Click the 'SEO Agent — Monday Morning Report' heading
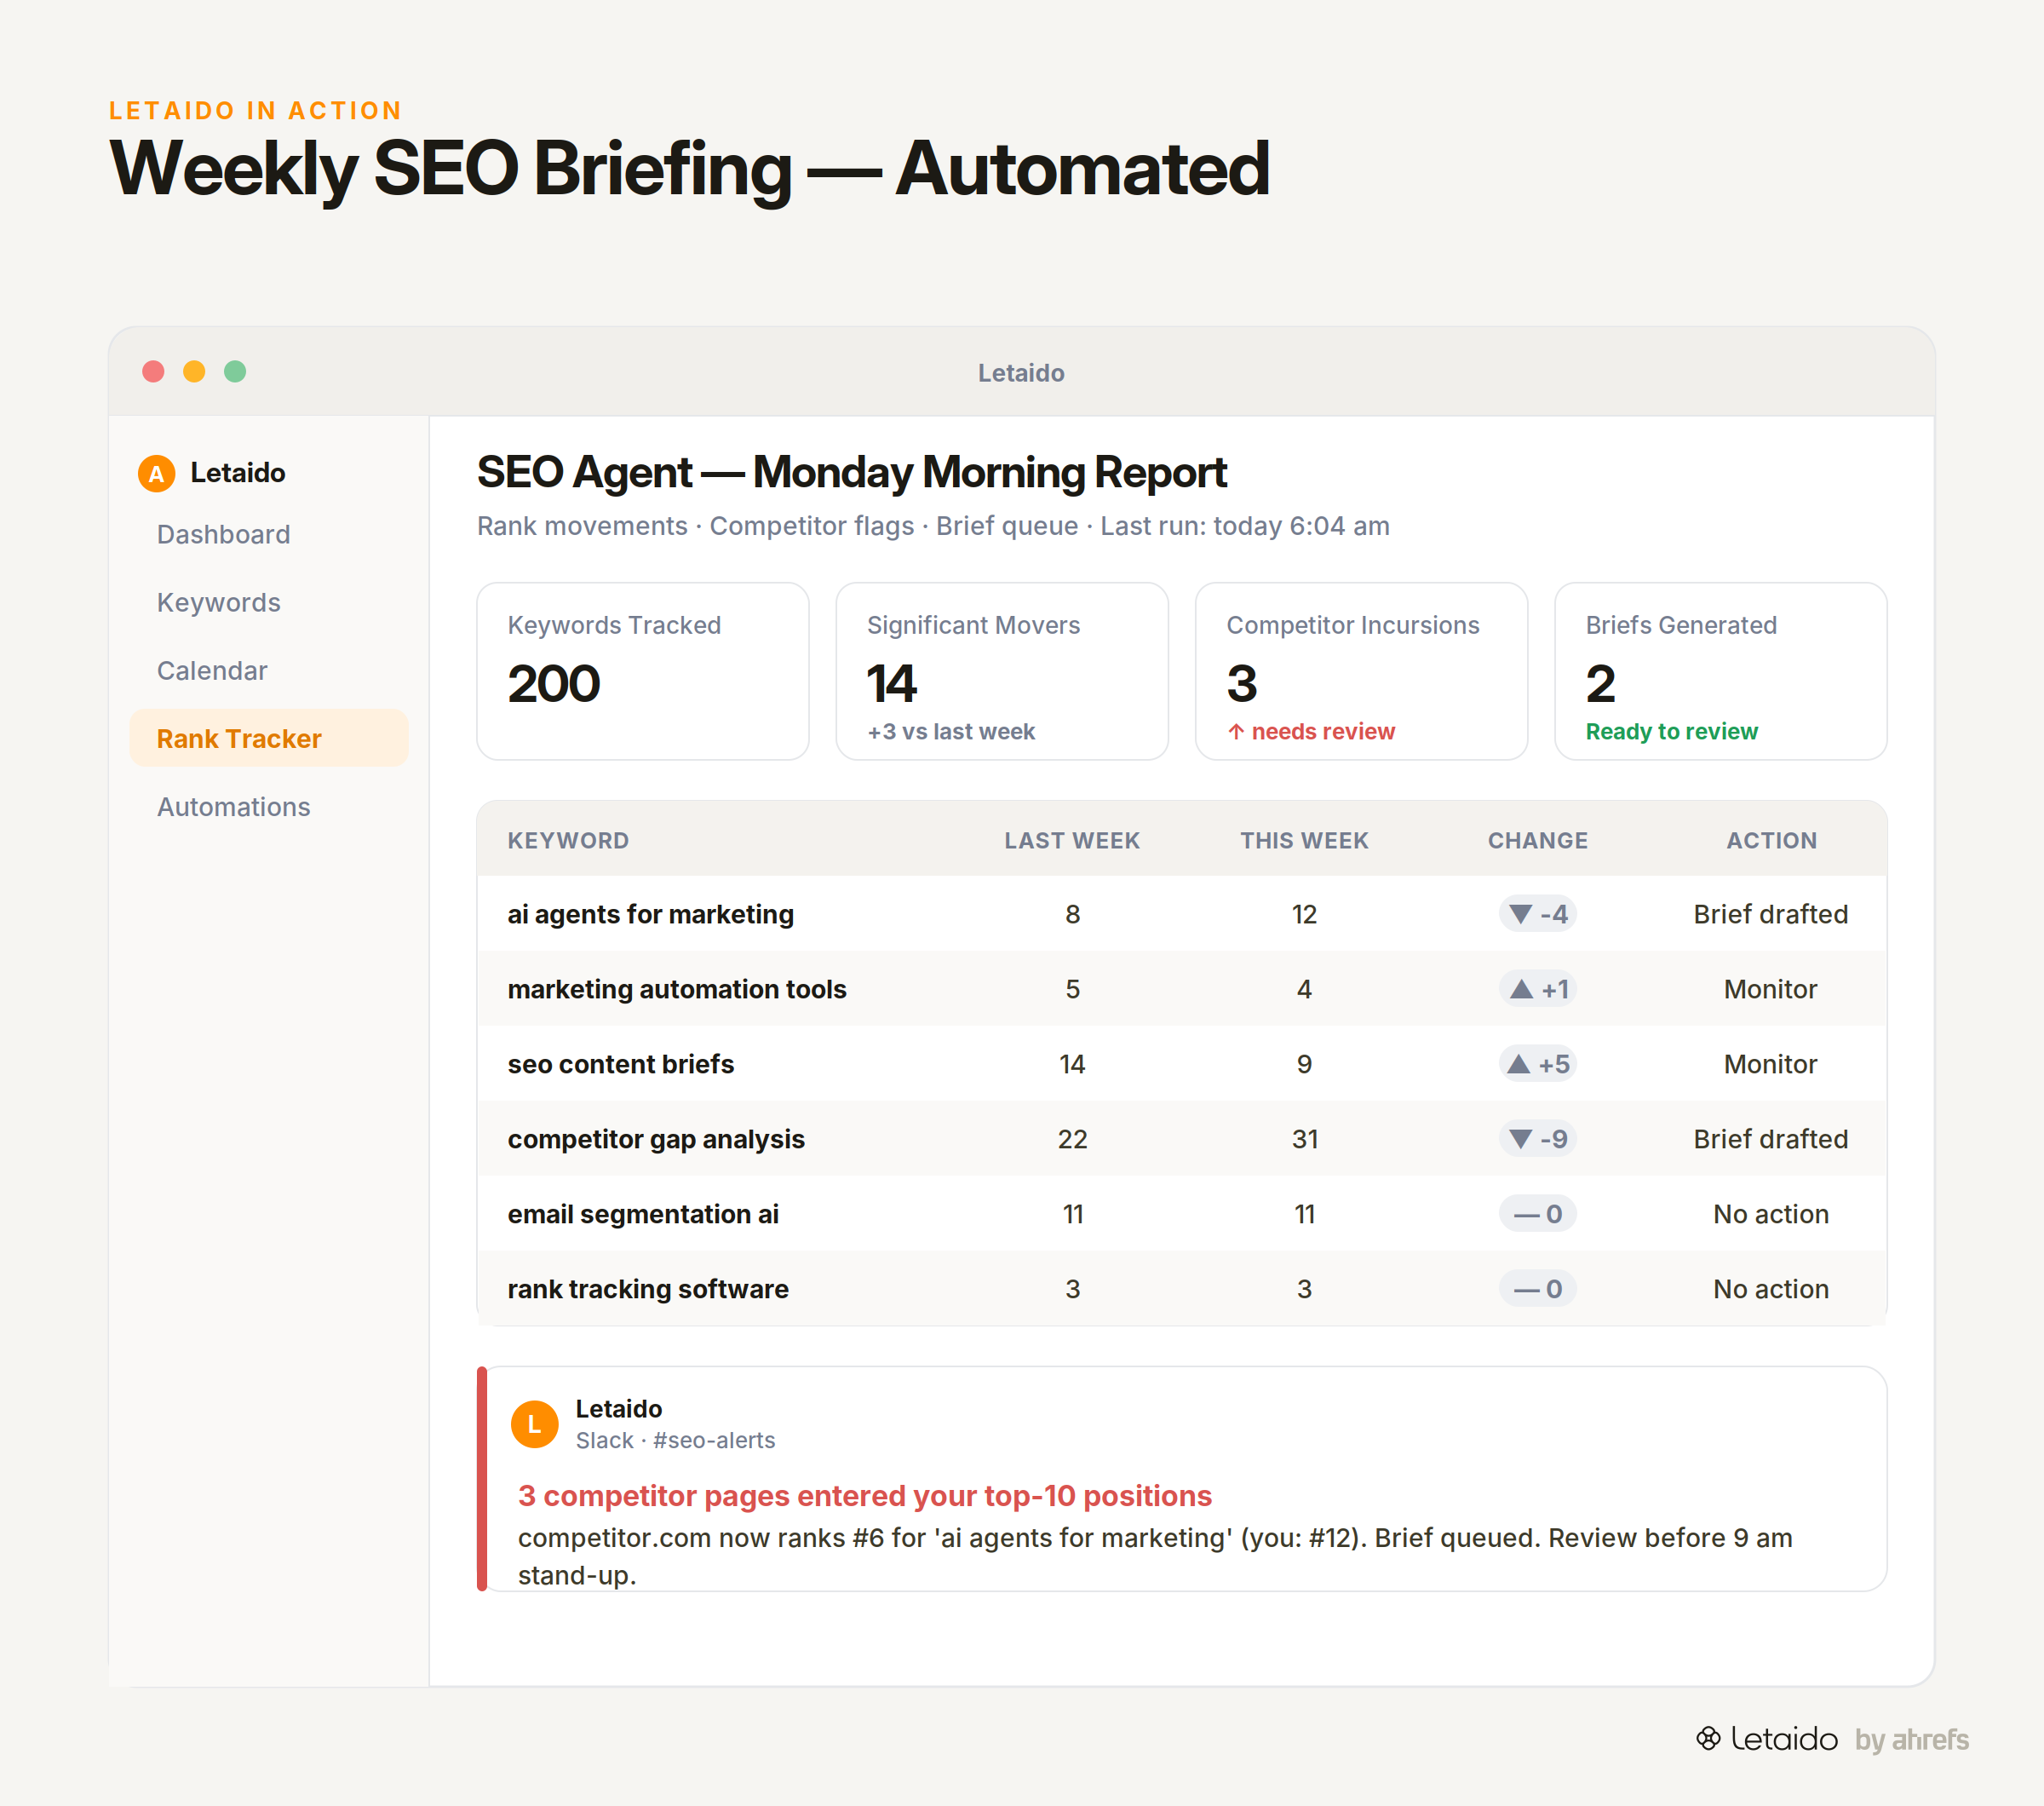This screenshot has width=2044, height=1806. [851, 472]
